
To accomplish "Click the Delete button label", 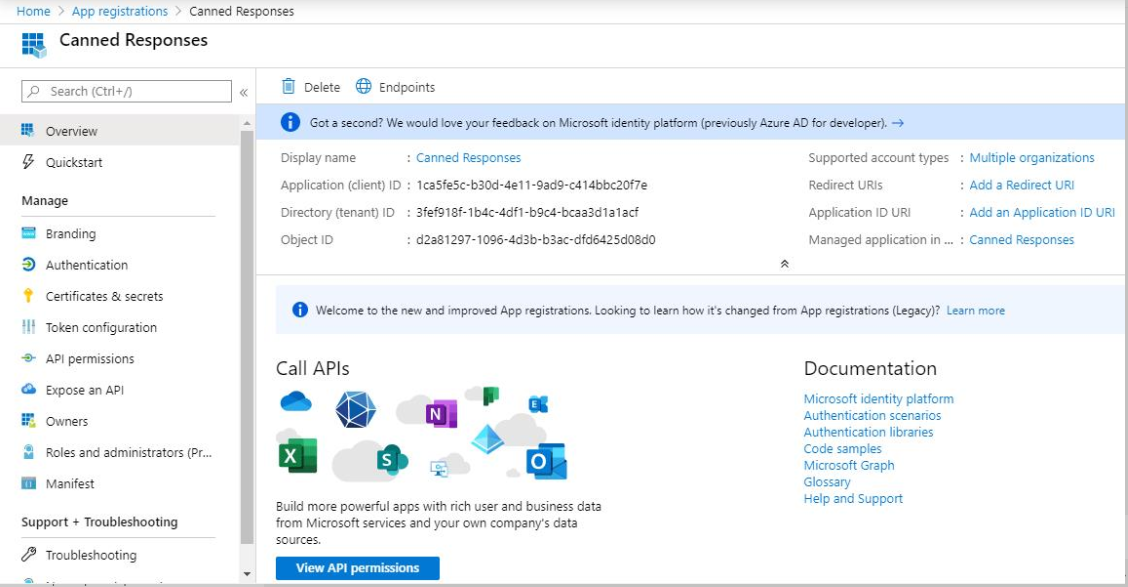I will (x=322, y=87).
